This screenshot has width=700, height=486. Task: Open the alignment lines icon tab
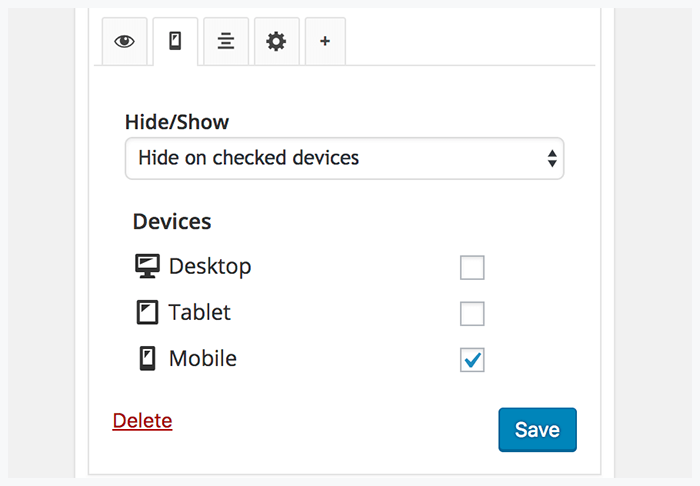point(226,42)
